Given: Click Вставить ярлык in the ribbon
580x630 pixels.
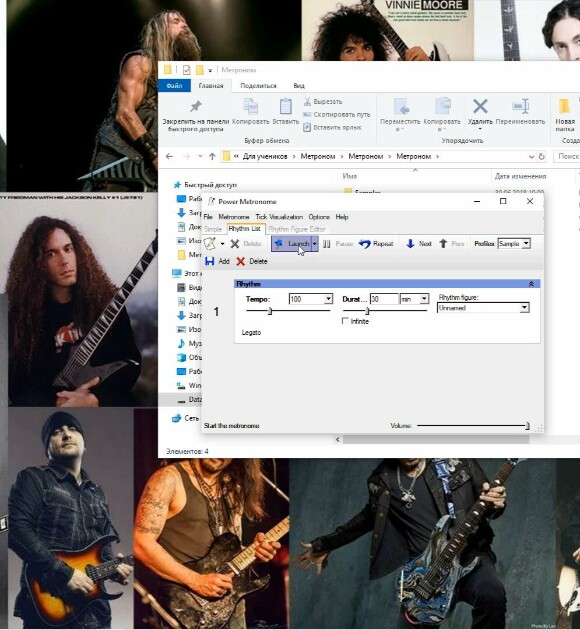Looking at the screenshot, I should click(x=332, y=127).
